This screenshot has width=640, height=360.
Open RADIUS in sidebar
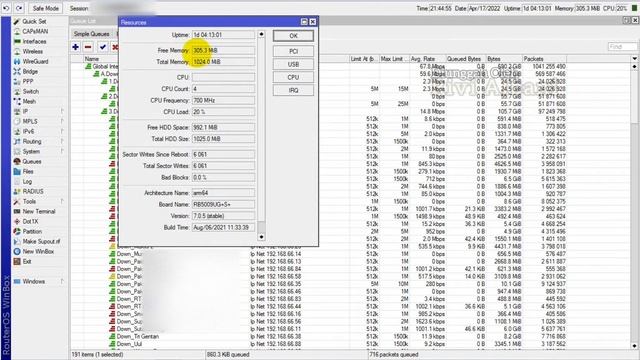(x=33, y=191)
